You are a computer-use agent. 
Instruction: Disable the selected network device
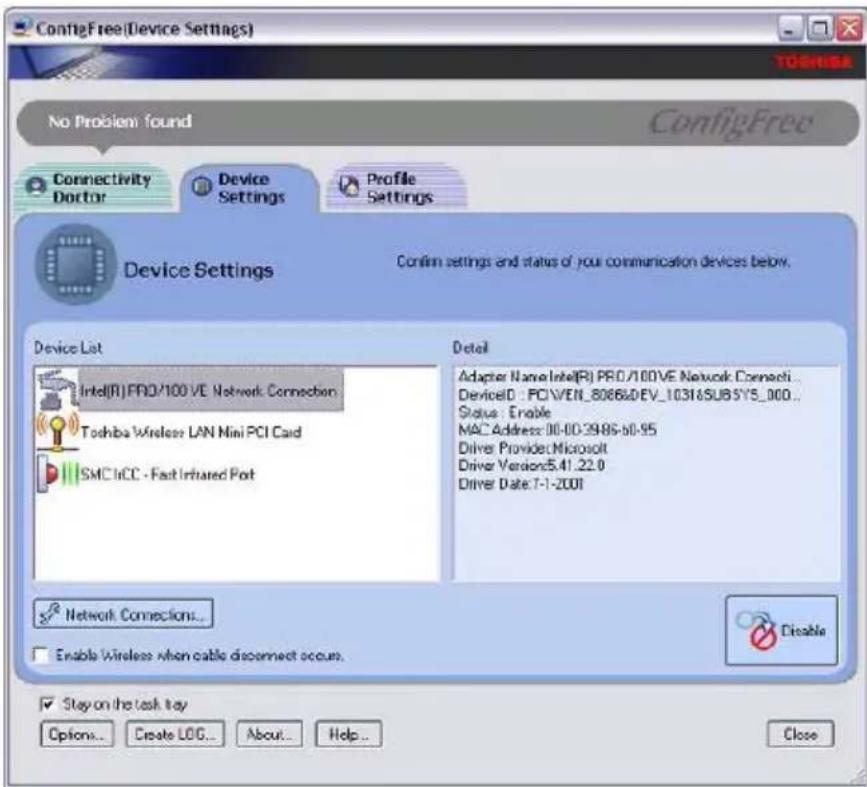(x=781, y=630)
